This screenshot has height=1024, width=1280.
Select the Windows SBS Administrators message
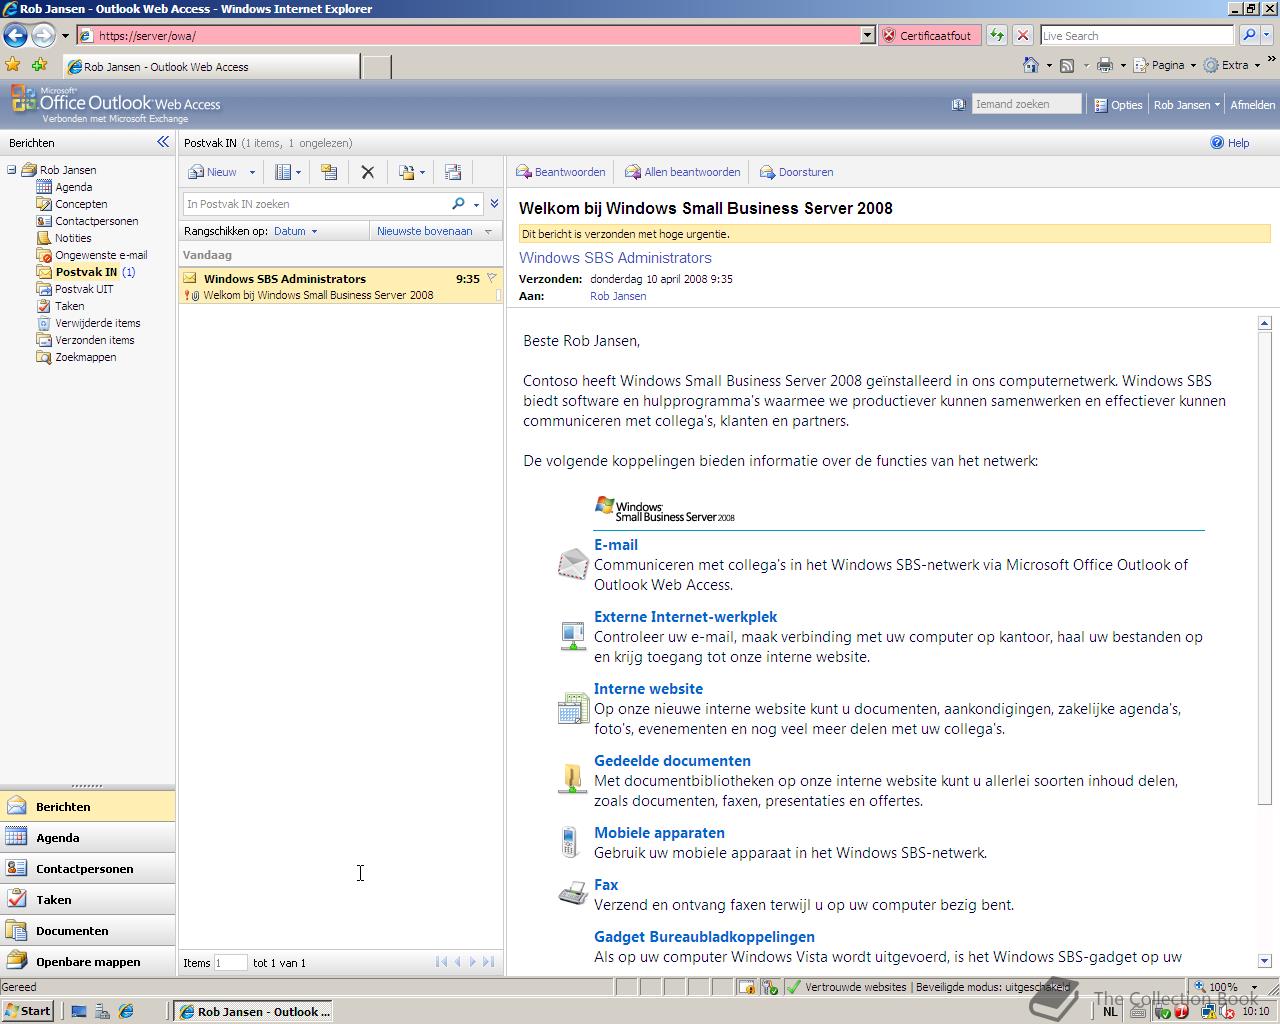click(340, 286)
